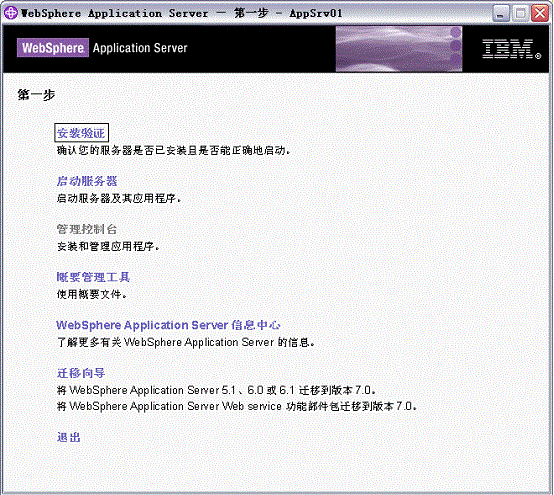
Task: Click the 第一步 page heading
Action: pos(36,95)
